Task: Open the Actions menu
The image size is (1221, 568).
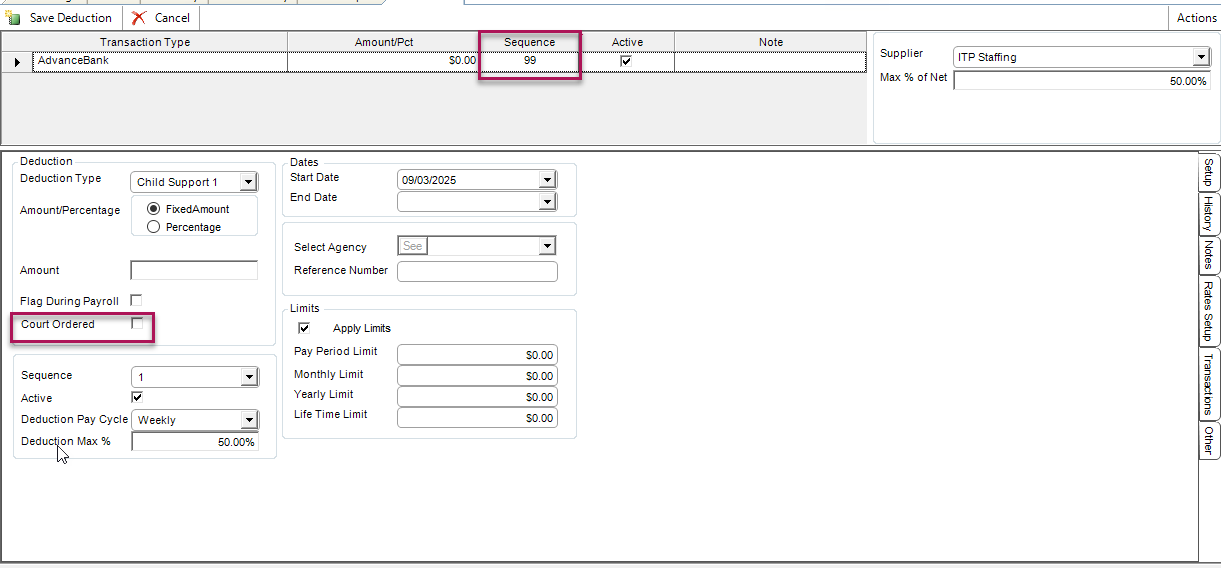Action: [1196, 18]
